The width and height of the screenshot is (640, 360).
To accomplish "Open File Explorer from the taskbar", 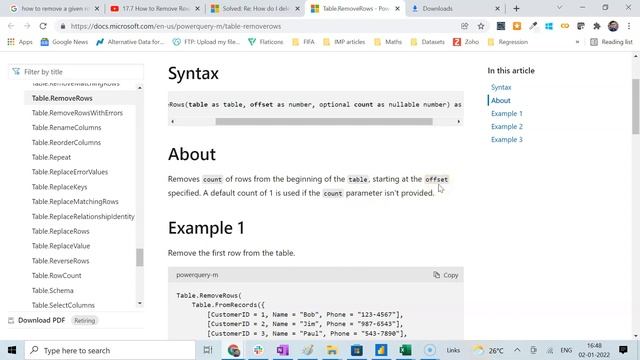I will (x=332, y=350).
